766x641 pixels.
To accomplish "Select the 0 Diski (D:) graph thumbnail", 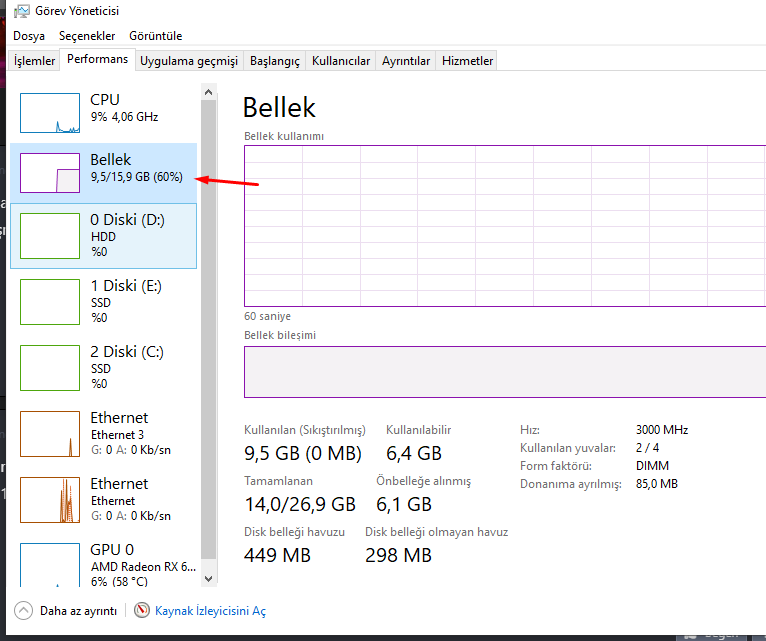I will pyautogui.click(x=50, y=236).
